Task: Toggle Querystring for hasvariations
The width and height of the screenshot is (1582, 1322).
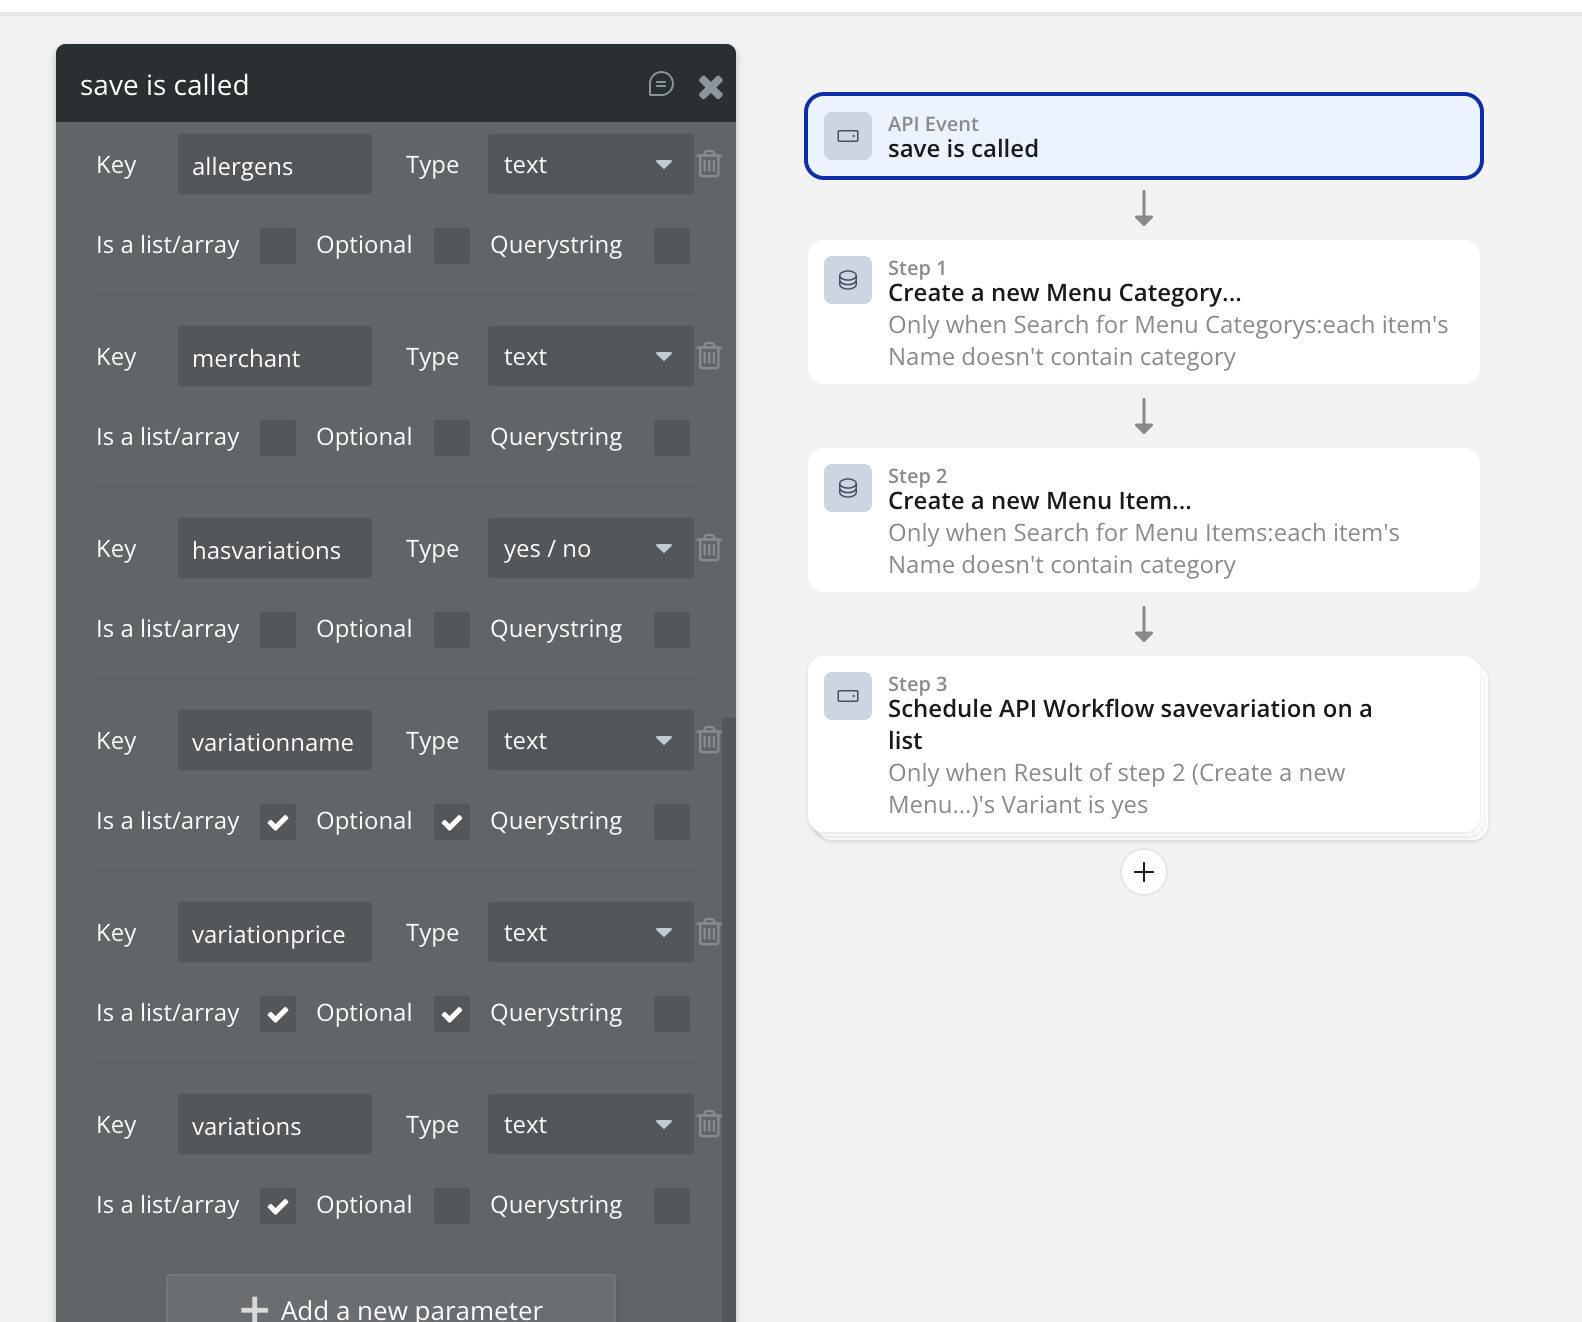Action: pyautogui.click(x=672, y=630)
